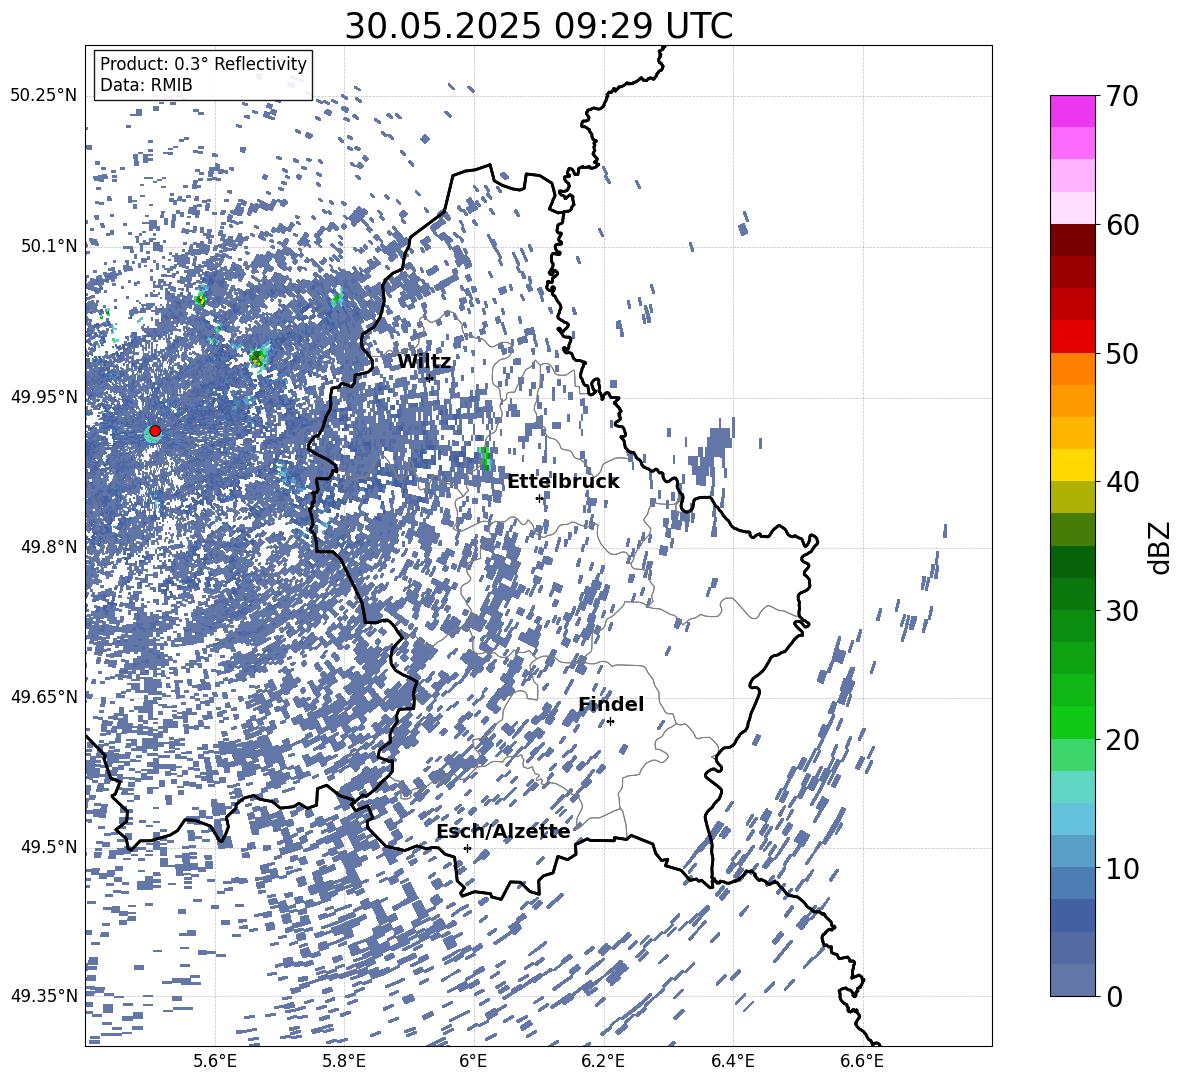This screenshot has width=1184, height=1081.
Task: Click the Wiltz station cross marker
Action: coord(430,378)
